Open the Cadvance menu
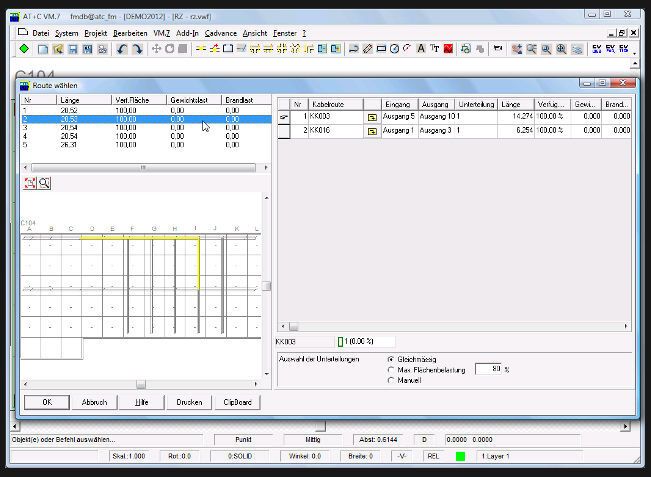 coord(220,33)
